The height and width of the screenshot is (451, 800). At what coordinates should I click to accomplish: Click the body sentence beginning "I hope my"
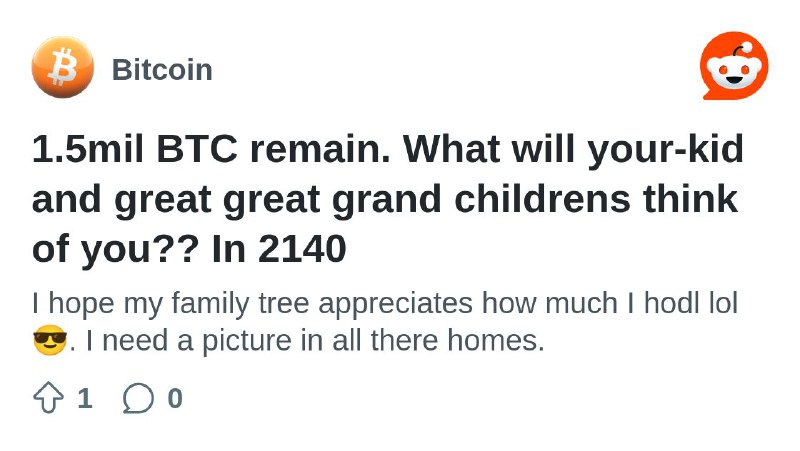pyautogui.click(x=385, y=303)
